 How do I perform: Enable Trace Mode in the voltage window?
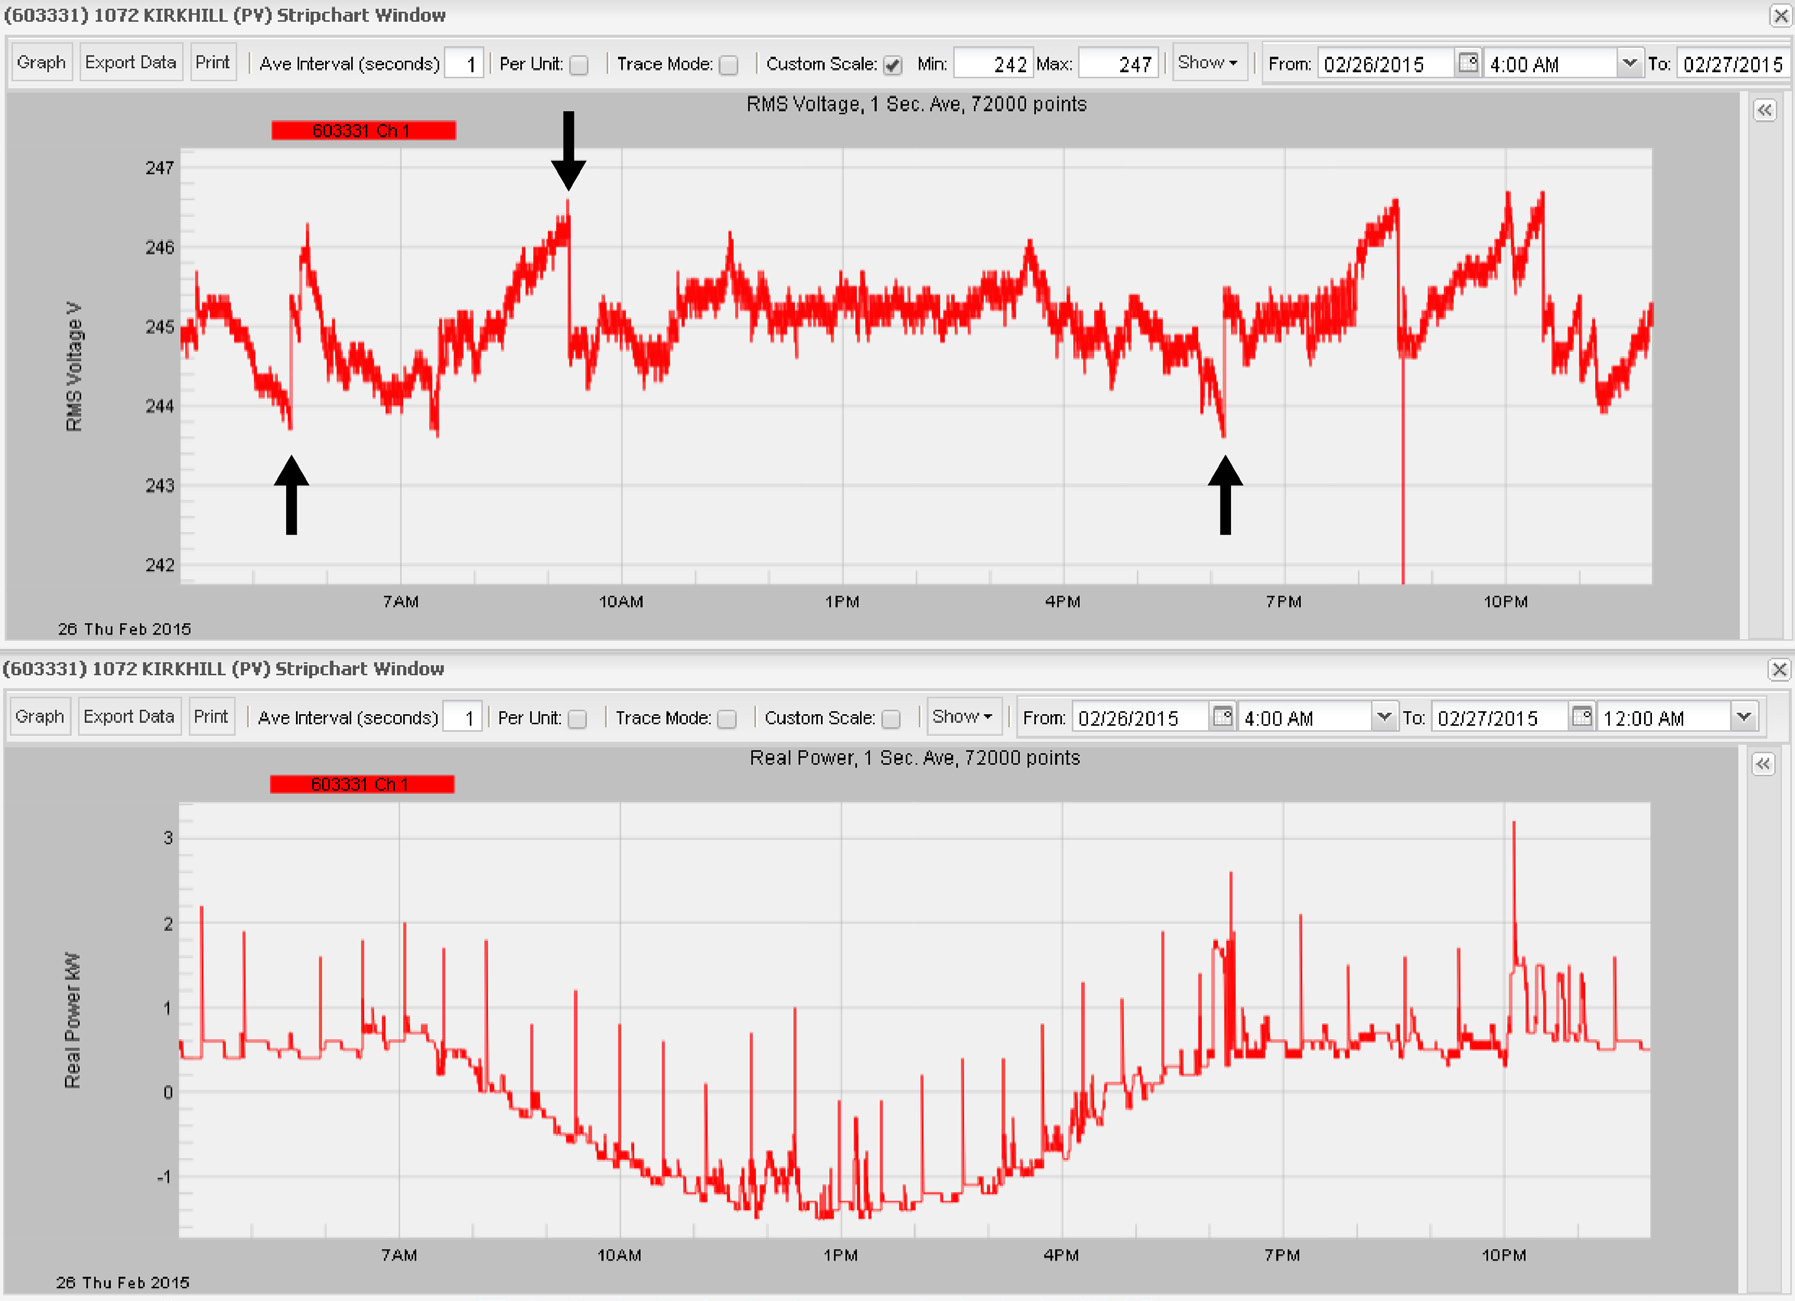pyautogui.click(x=729, y=63)
